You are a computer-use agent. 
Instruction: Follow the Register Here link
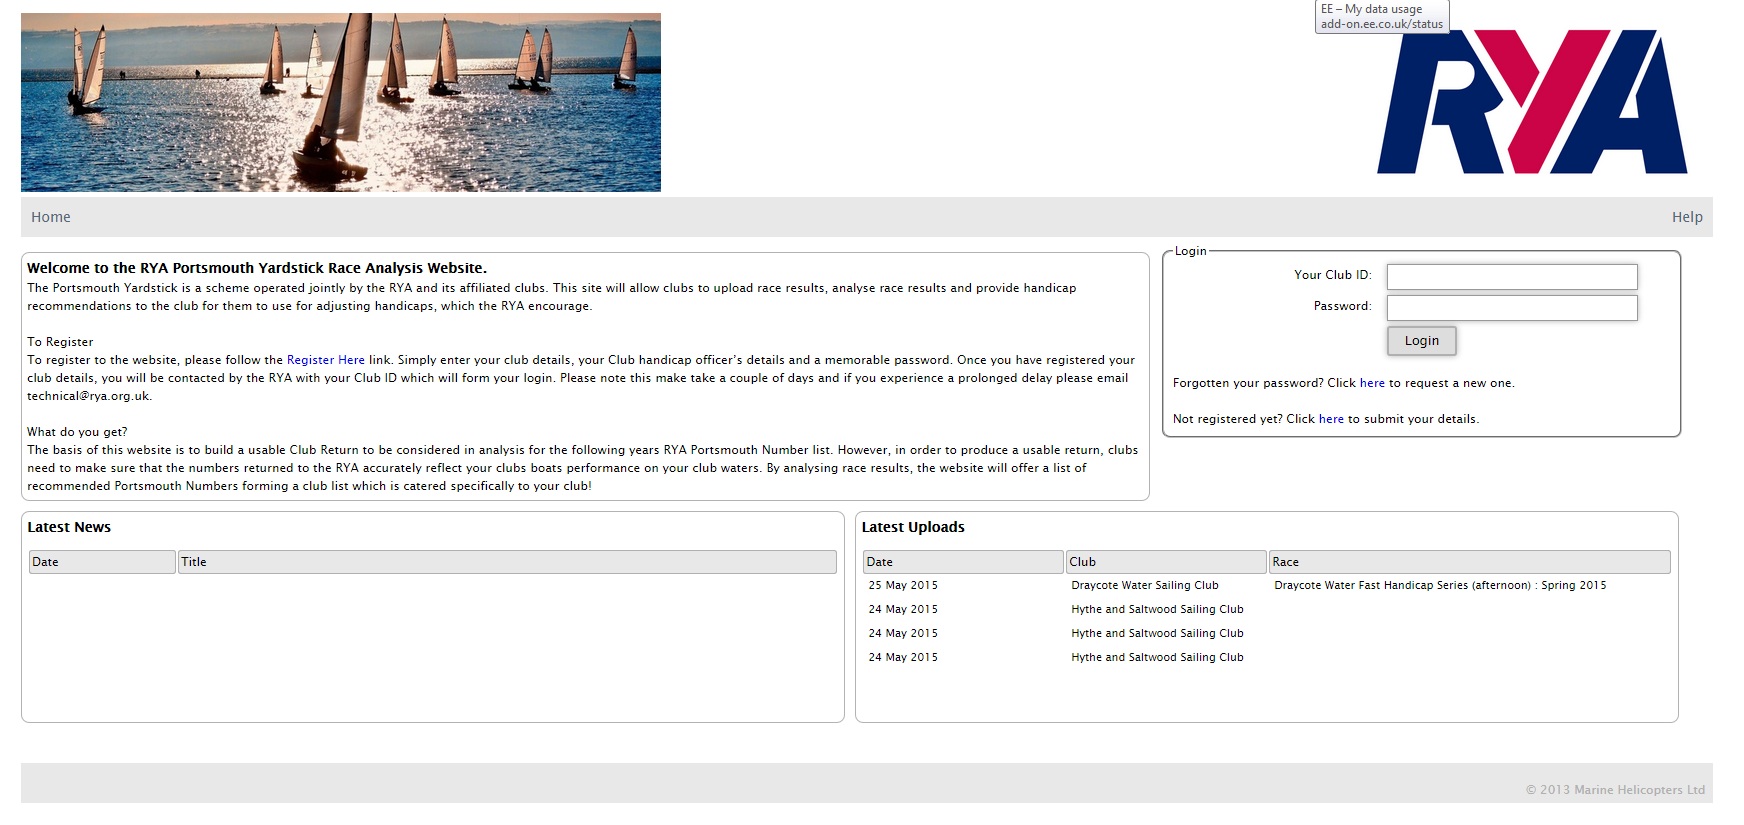point(326,360)
